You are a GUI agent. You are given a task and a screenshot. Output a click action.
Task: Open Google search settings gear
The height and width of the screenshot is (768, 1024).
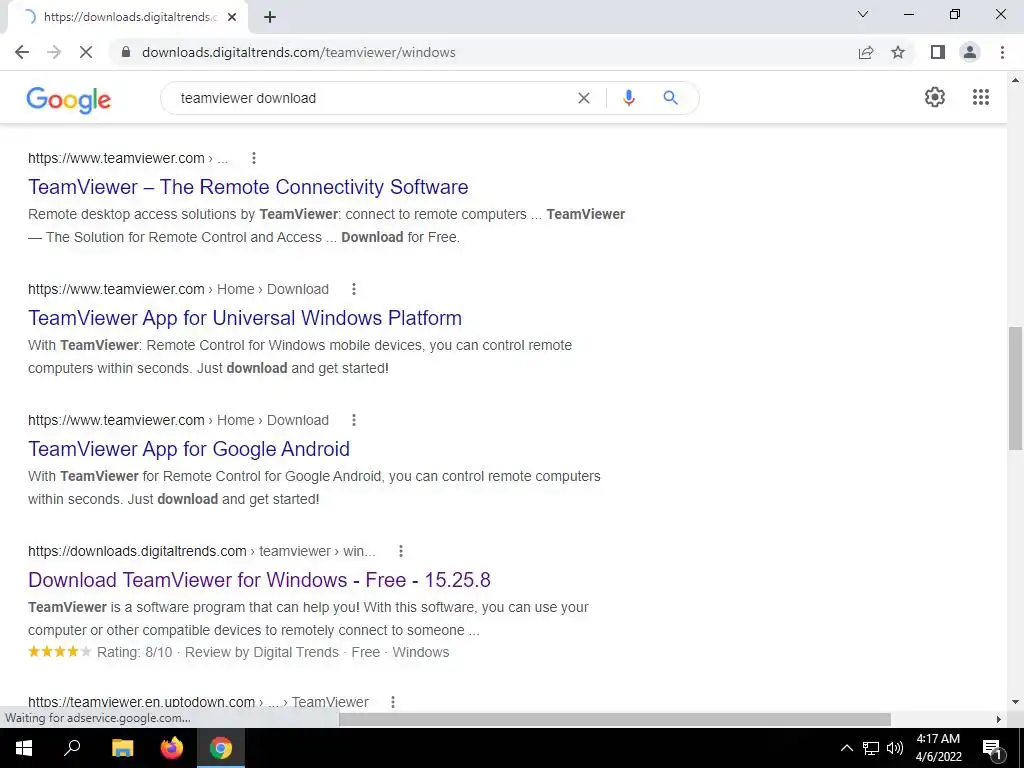click(x=935, y=97)
